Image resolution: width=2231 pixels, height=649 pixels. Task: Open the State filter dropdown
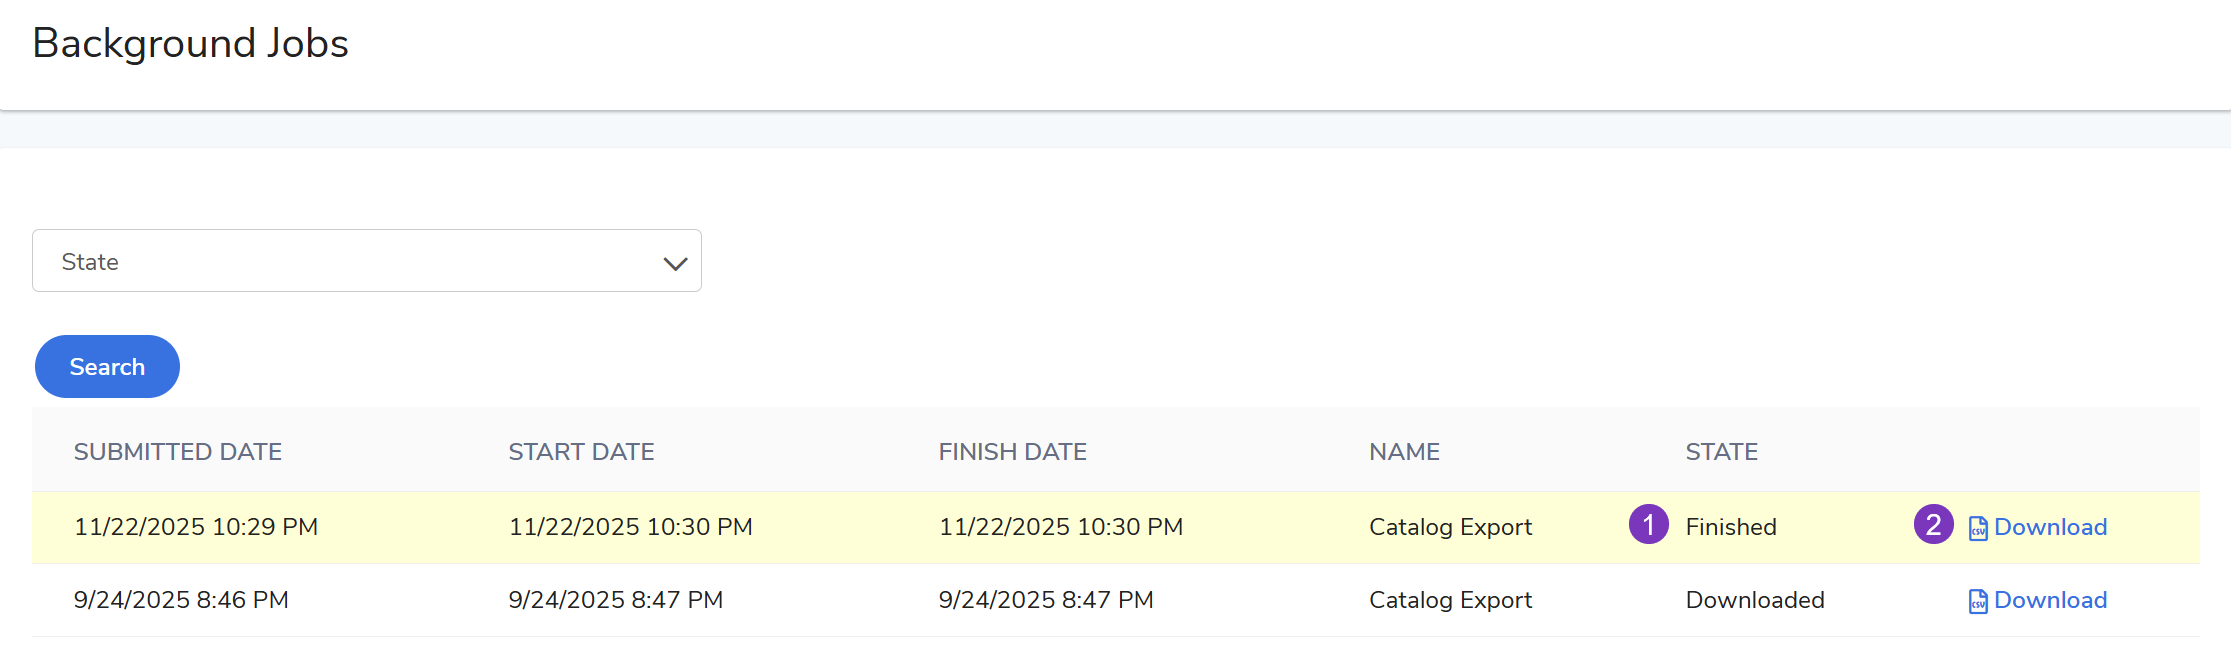click(x=366, y=261)
